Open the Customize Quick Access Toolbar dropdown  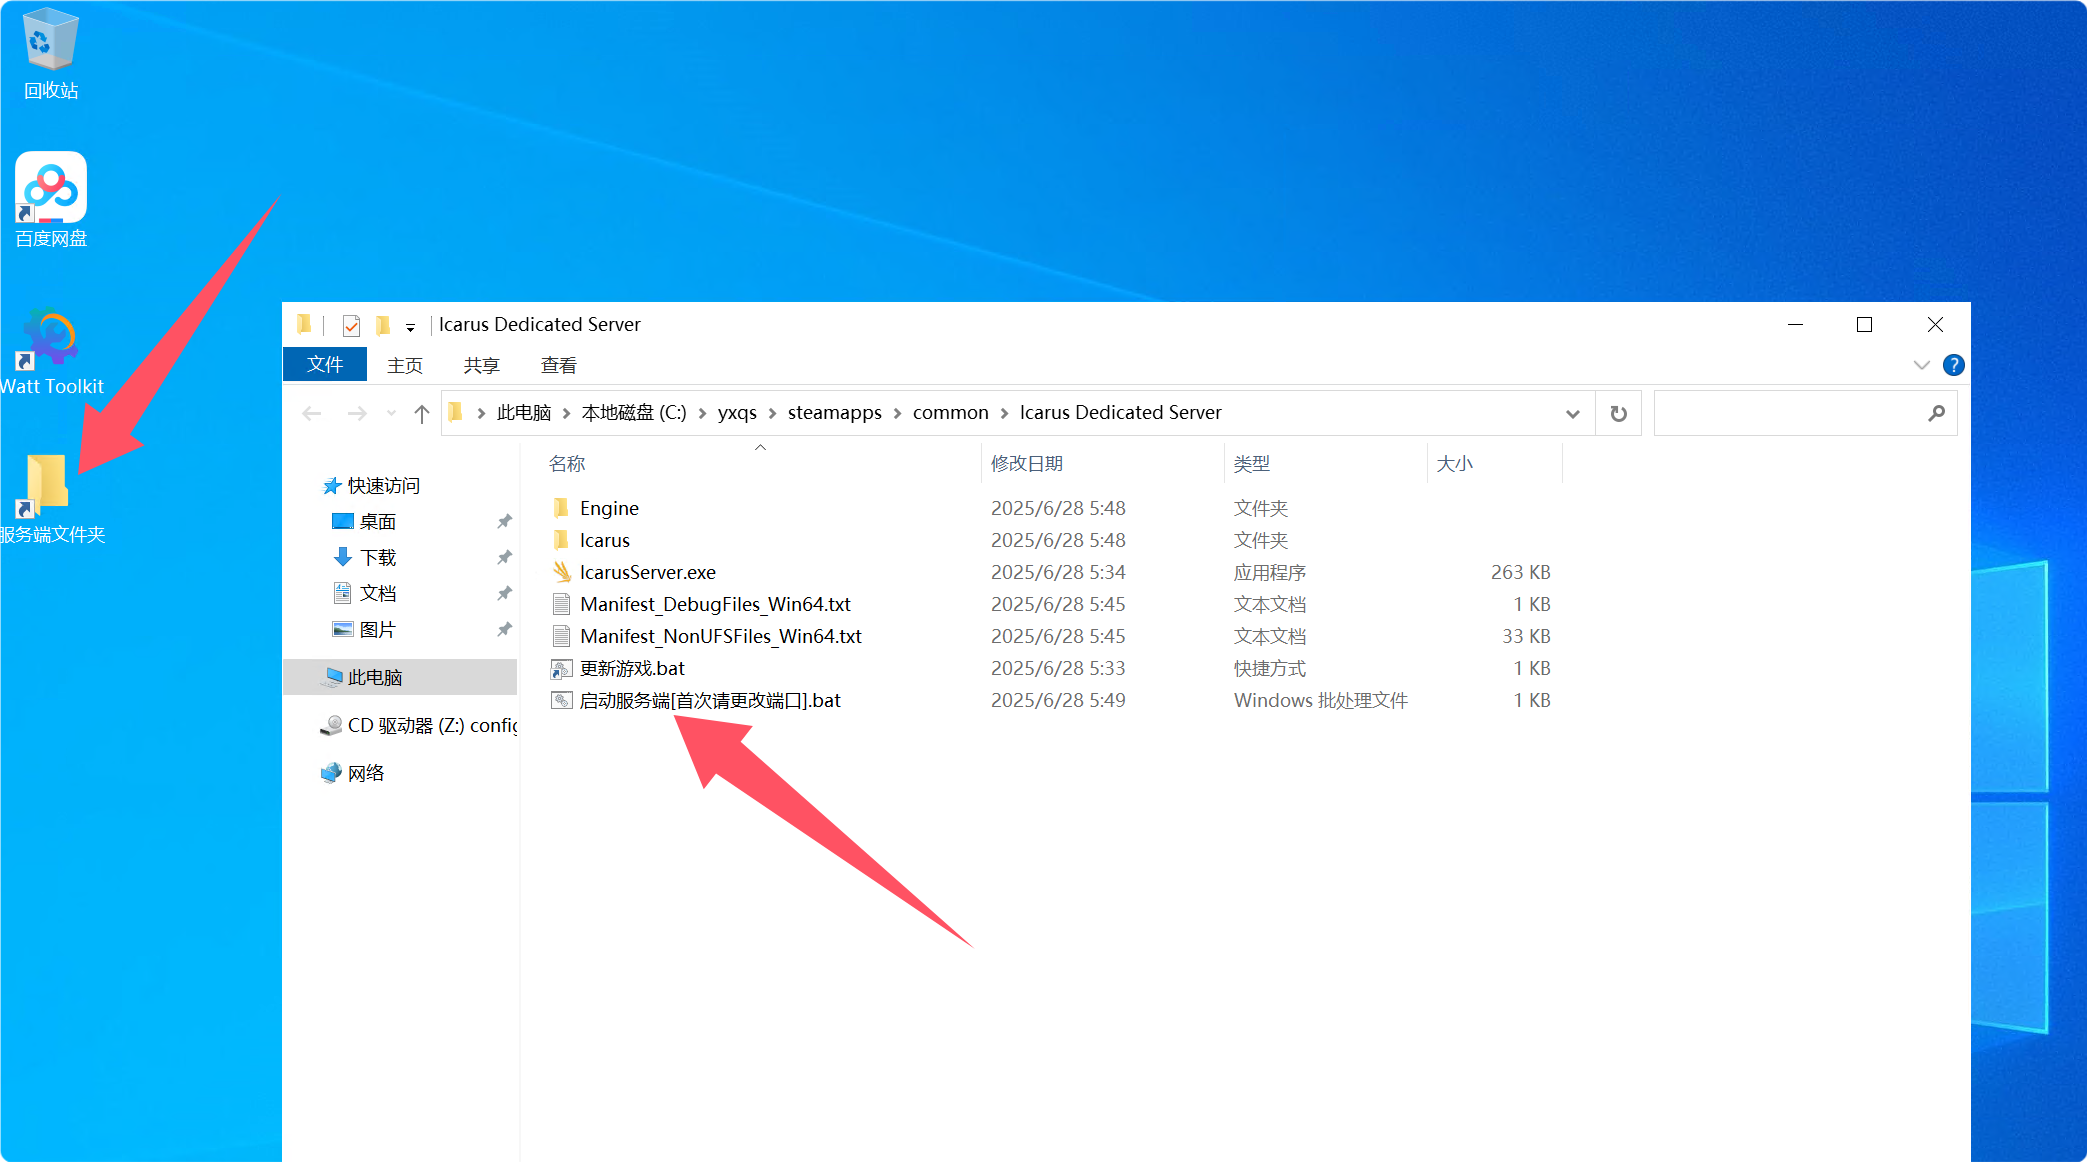(x=410, y=327)
